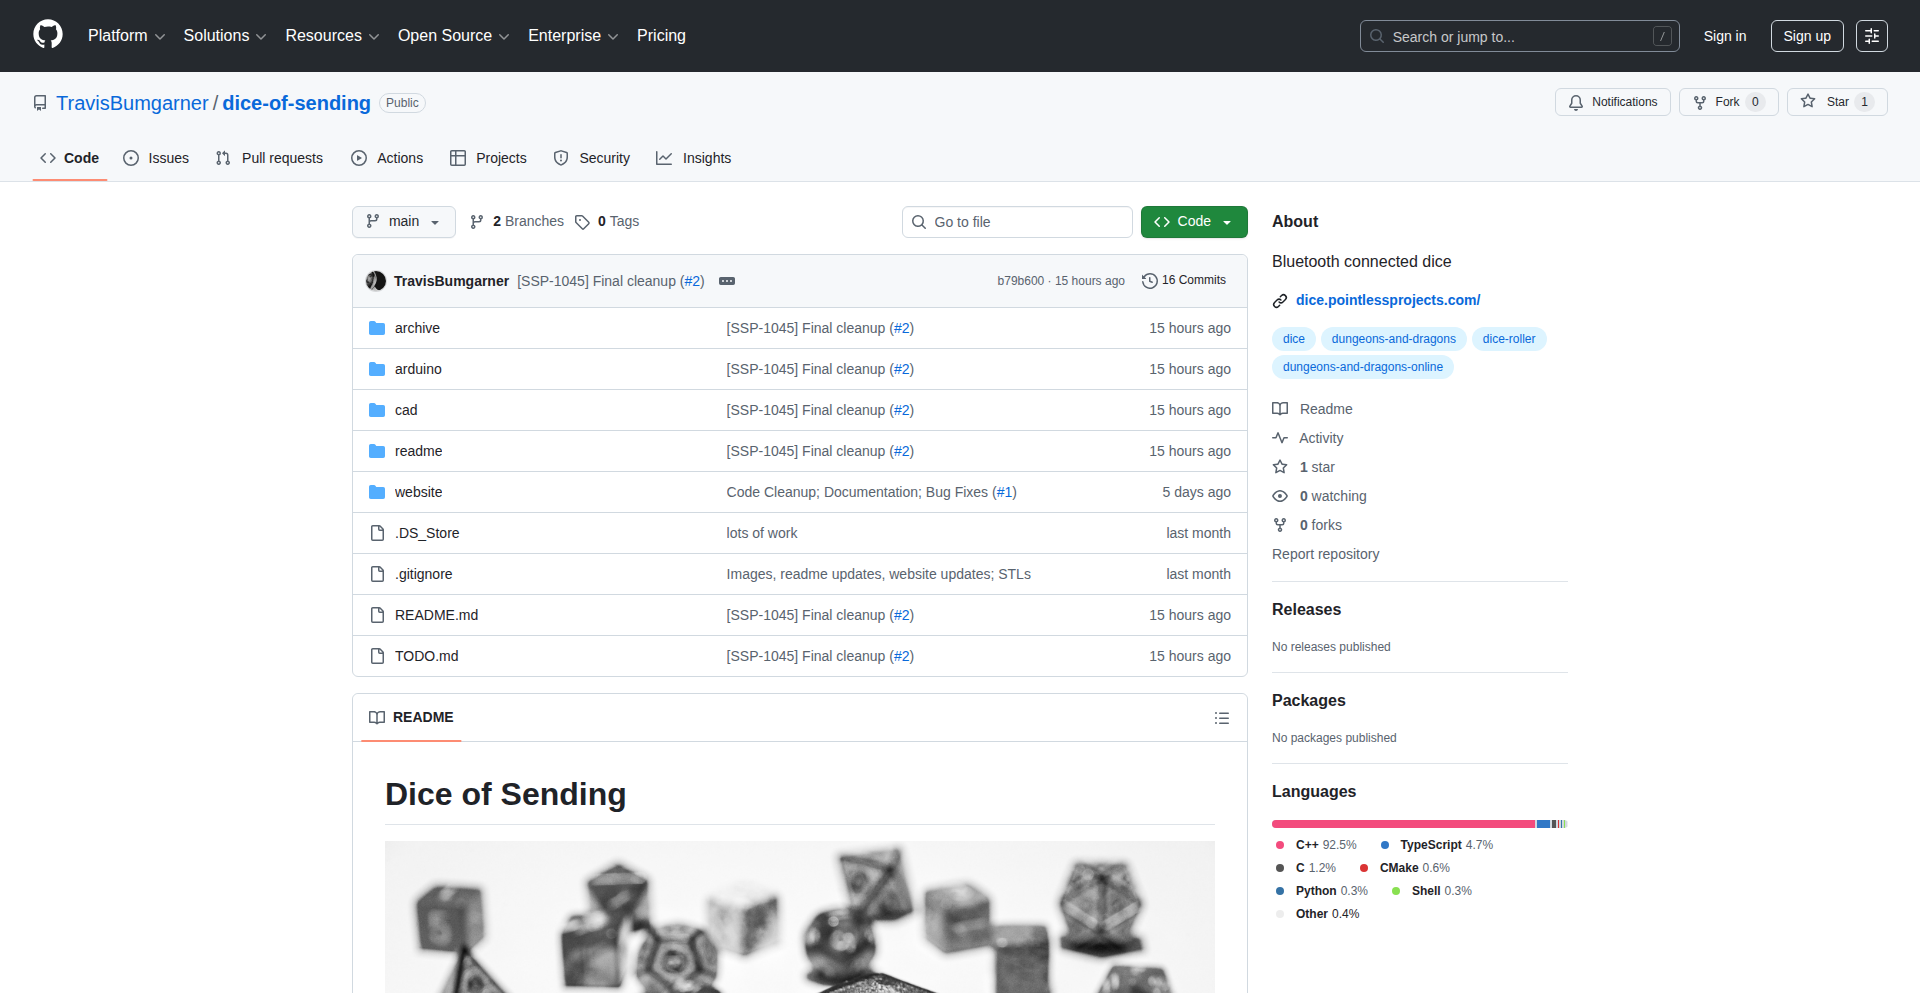Screen dimensions: 1920x993
Task: Switch to the Code tab
Action: [70, 158]
